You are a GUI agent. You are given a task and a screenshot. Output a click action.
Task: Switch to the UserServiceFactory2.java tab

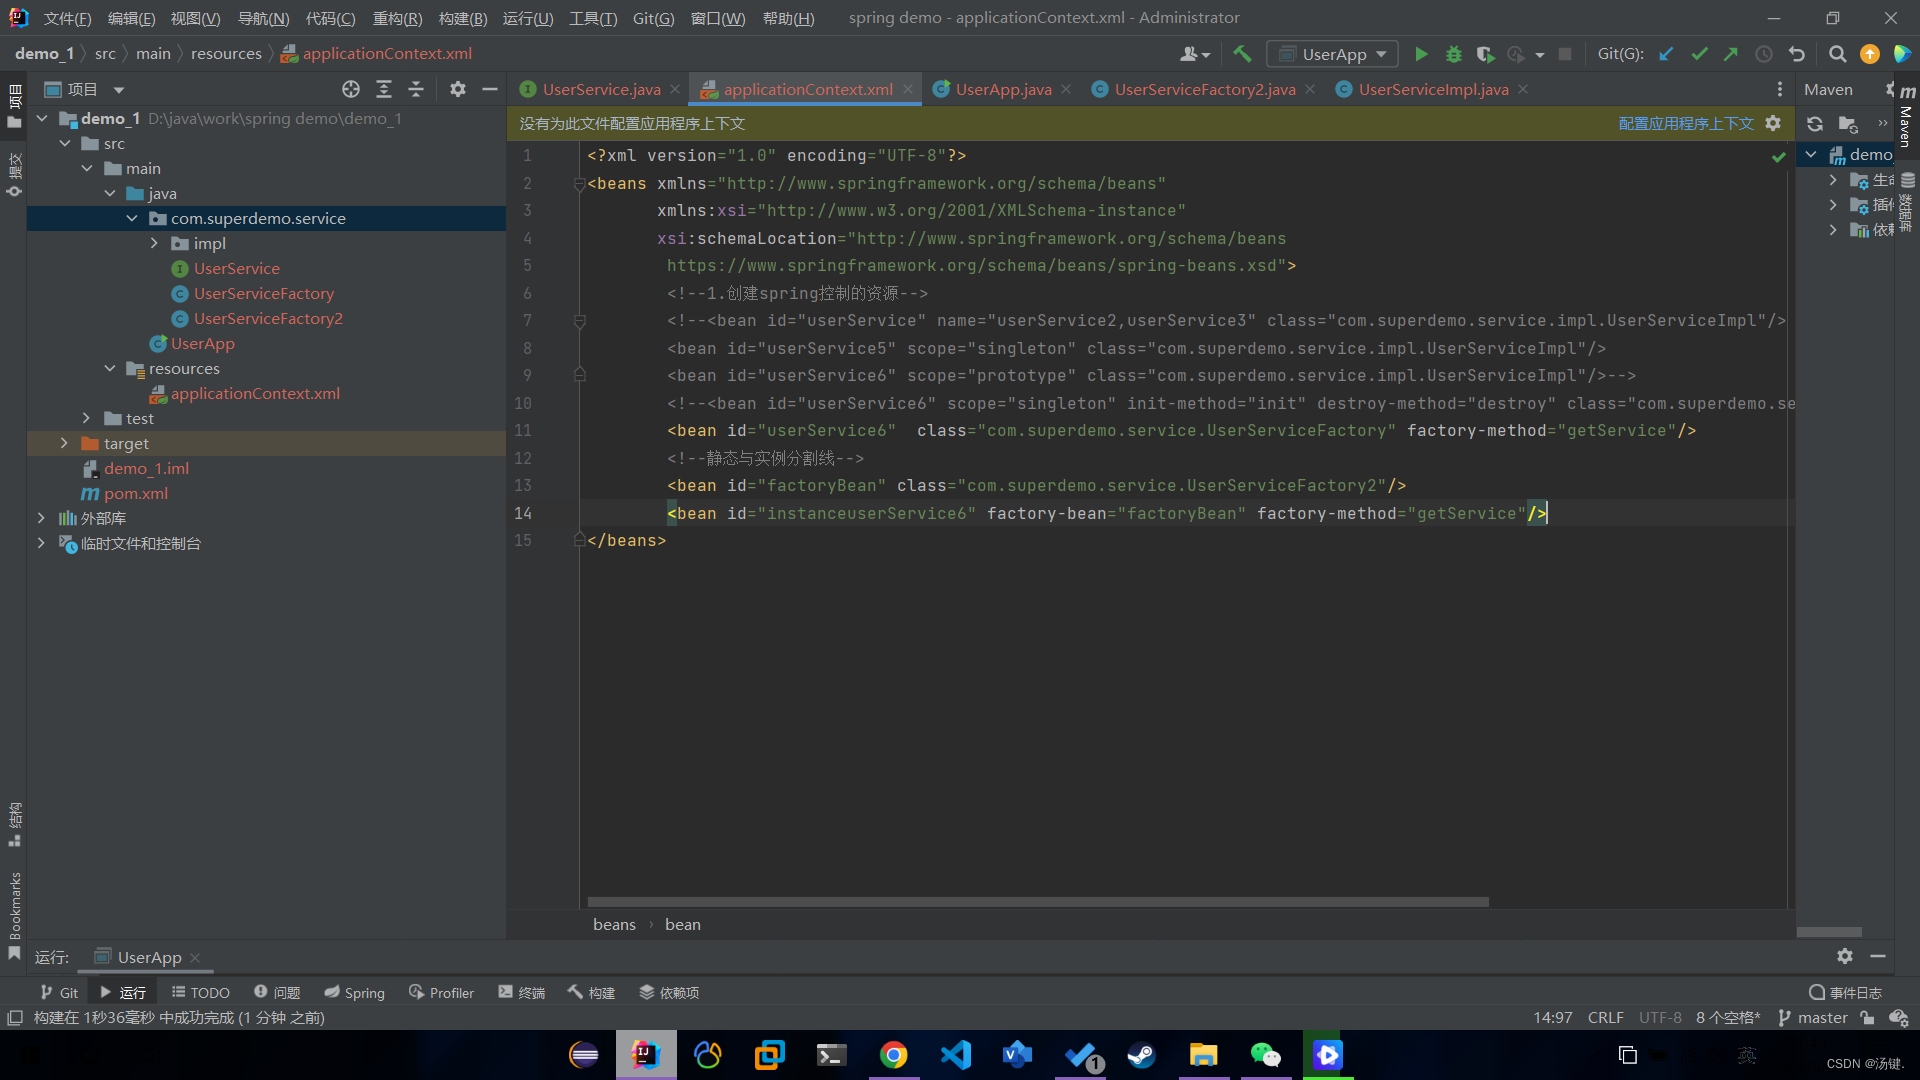(x=1204, y=89)
